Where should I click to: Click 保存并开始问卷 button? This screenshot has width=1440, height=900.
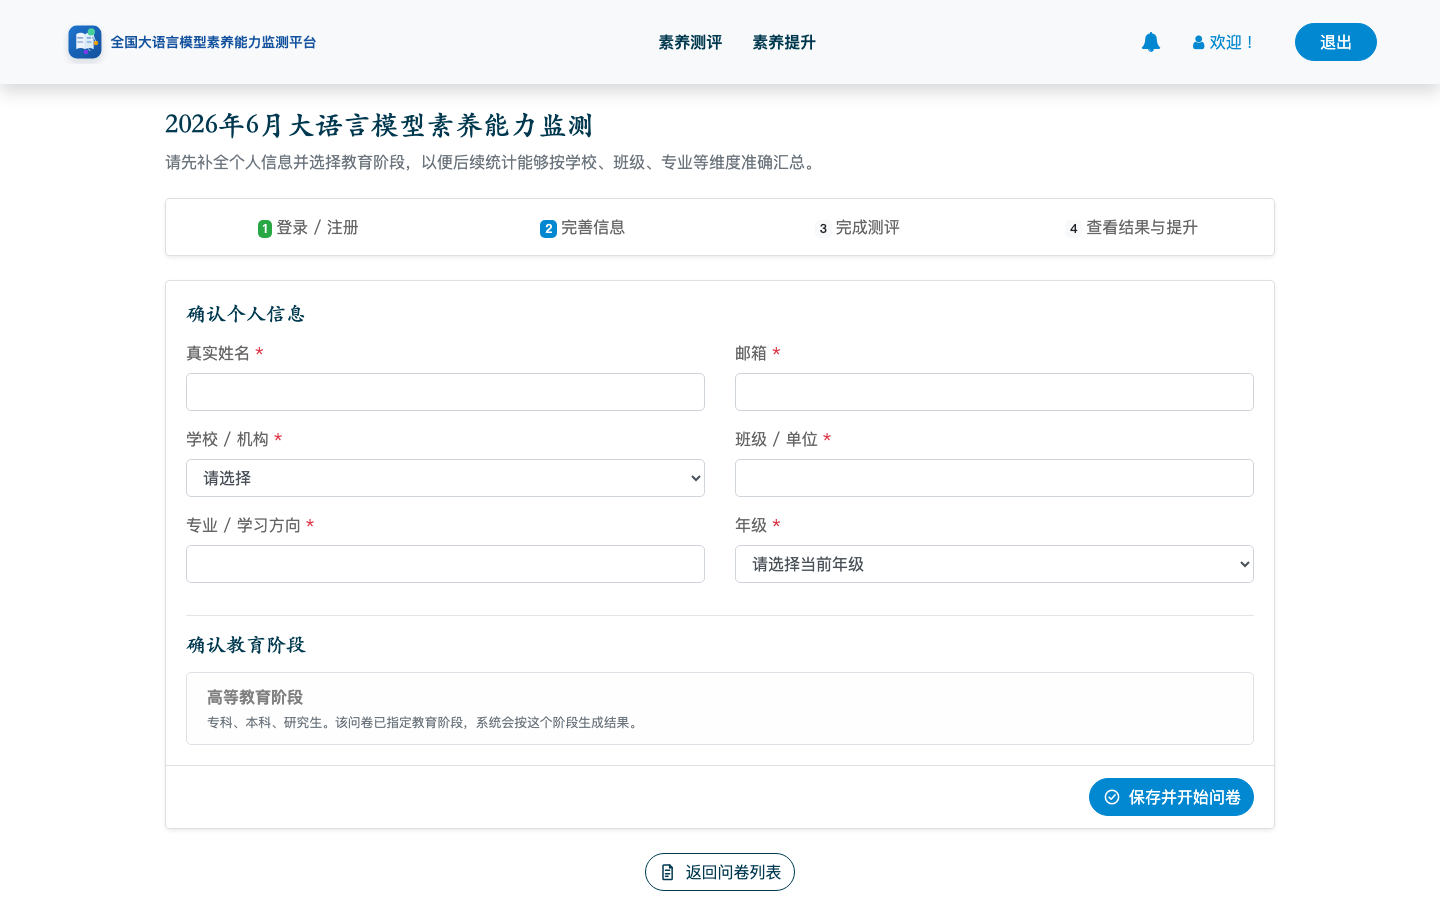[1171, 797]
